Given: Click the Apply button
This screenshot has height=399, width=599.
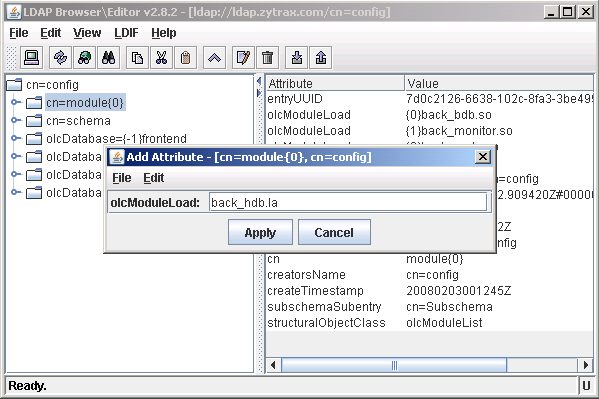Looking at the screenshot, I should click(x=260, y=232).
